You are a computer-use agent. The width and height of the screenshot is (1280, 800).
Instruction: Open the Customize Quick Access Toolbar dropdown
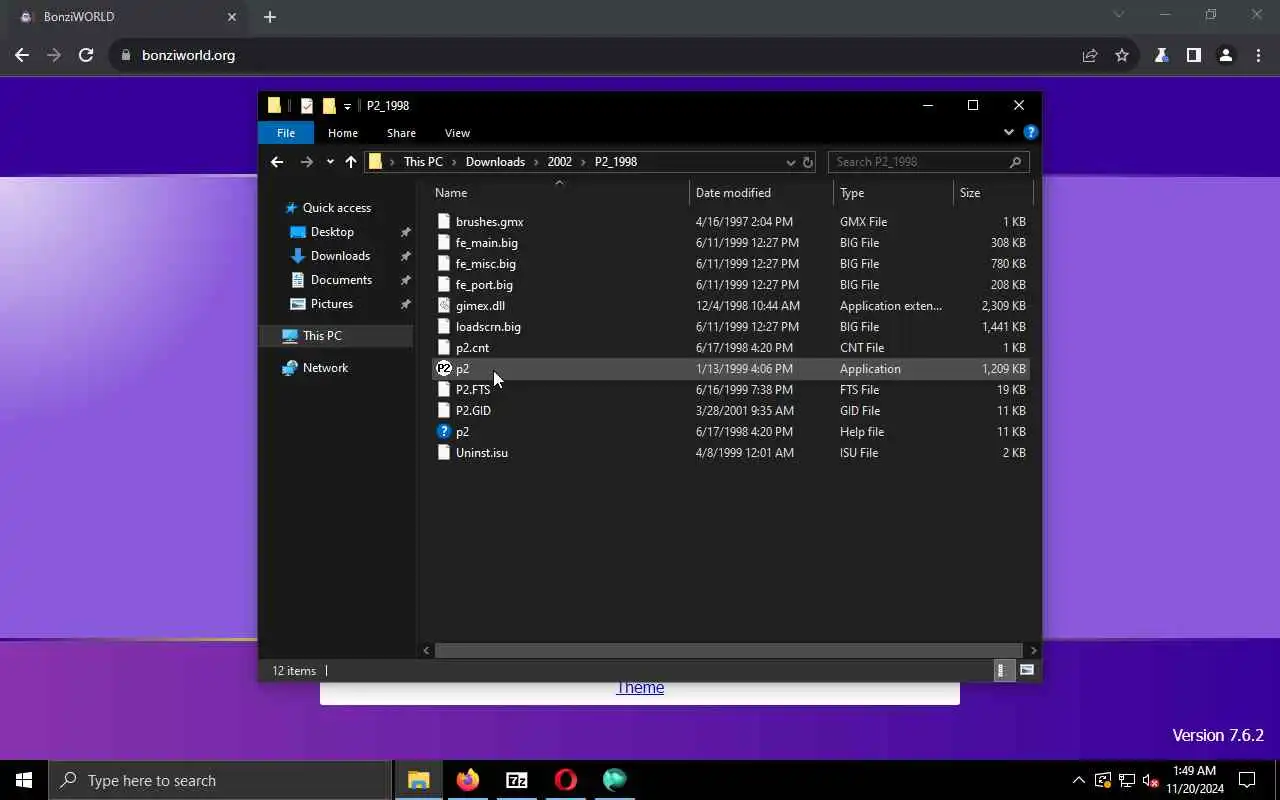click(x=347, y=106)
